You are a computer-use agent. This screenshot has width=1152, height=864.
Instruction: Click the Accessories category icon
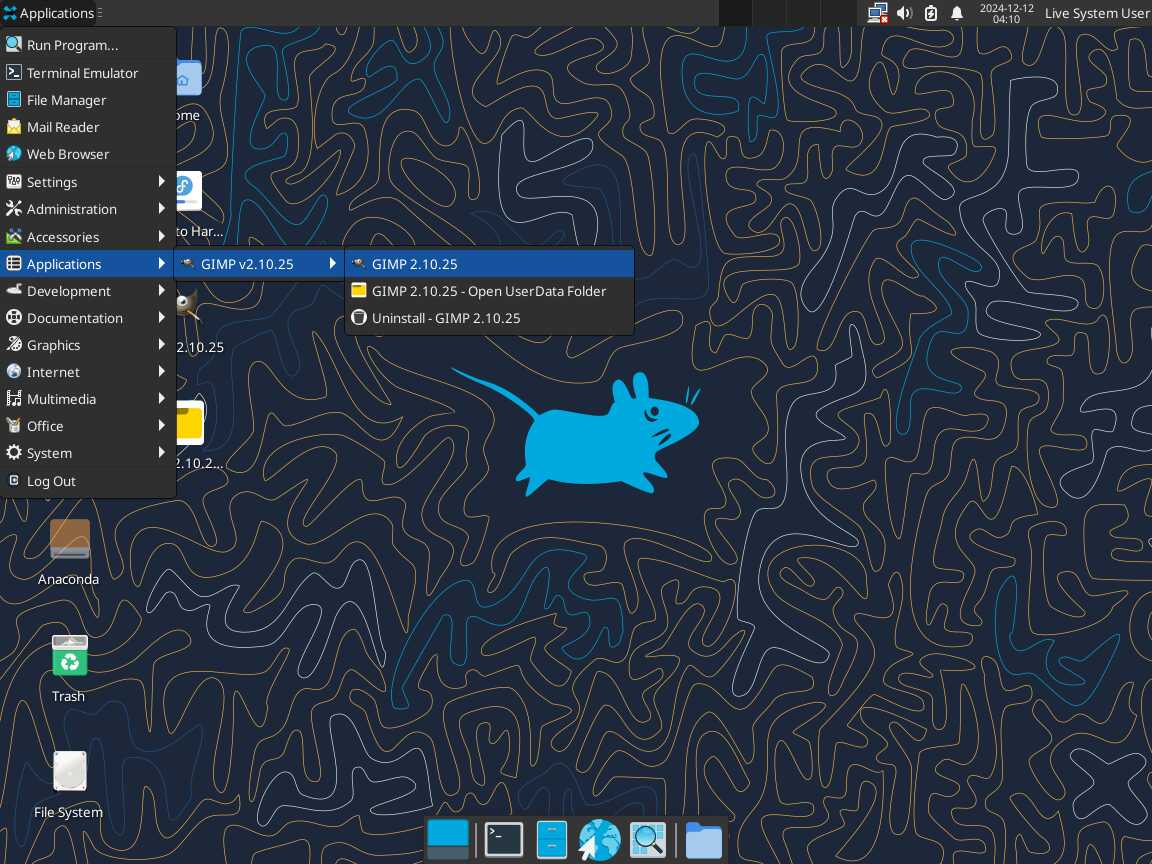pyautogui.click(x=13, y=236)
